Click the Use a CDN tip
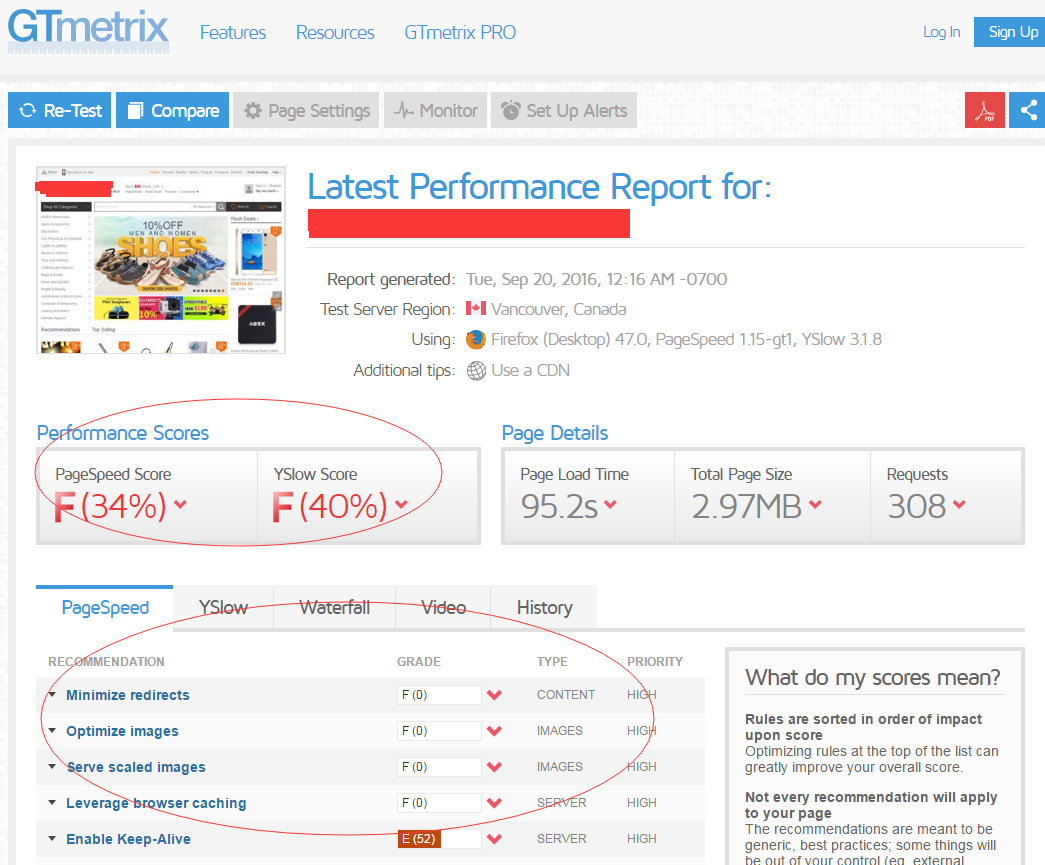Image resolution: width=1045 pixels, height=865 pixels. pos(530,371)
